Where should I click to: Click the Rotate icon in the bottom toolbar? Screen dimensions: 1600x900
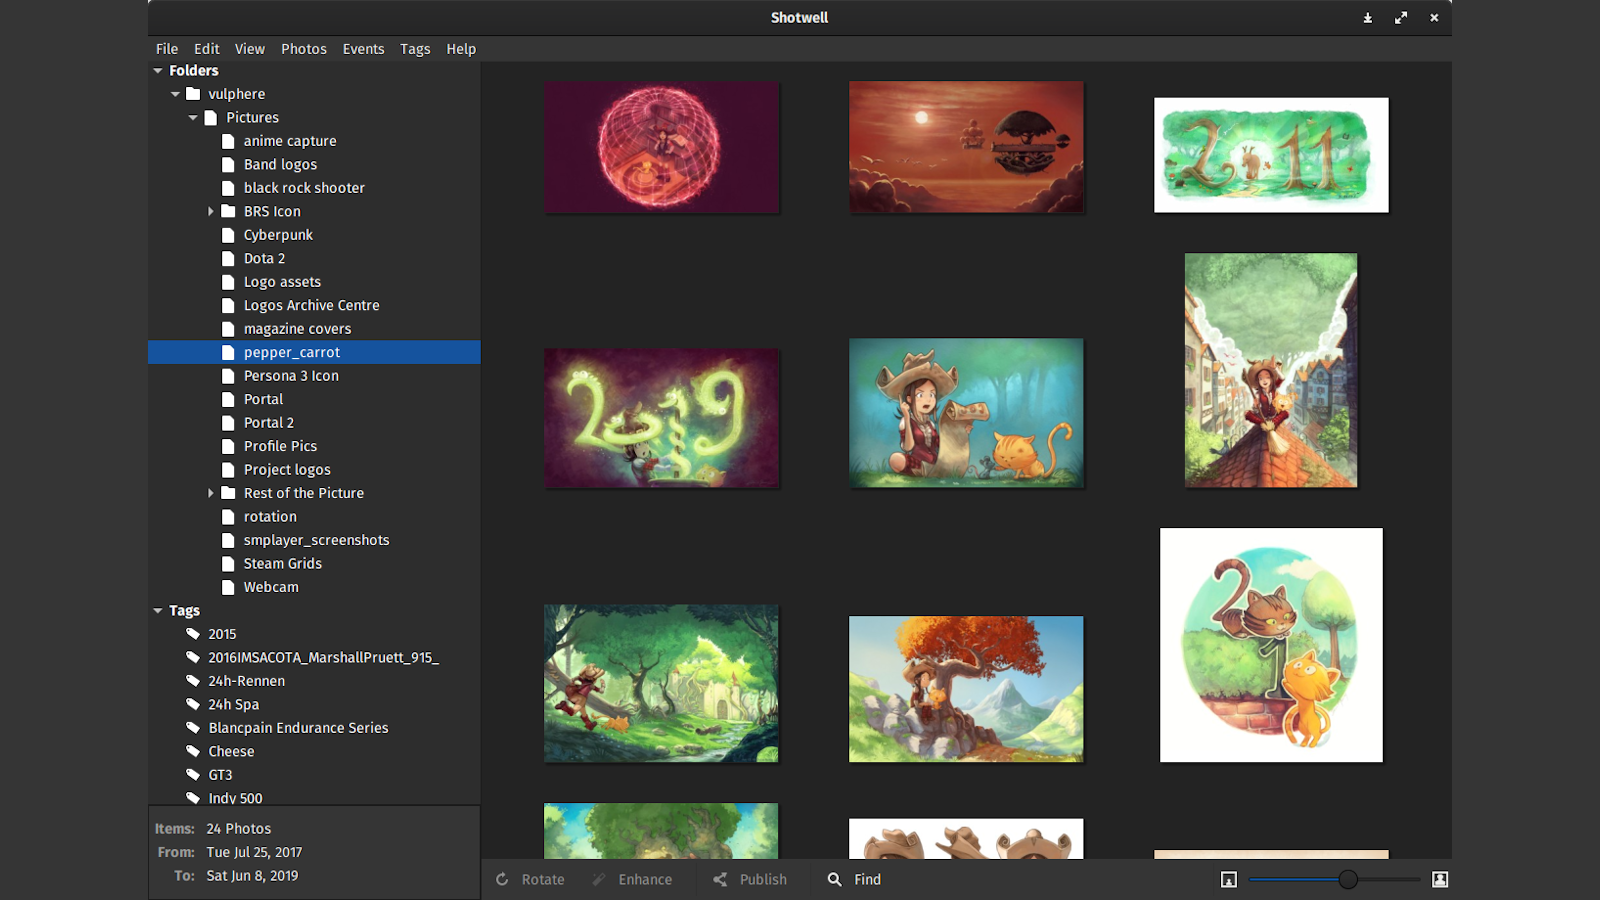(502, 880)
